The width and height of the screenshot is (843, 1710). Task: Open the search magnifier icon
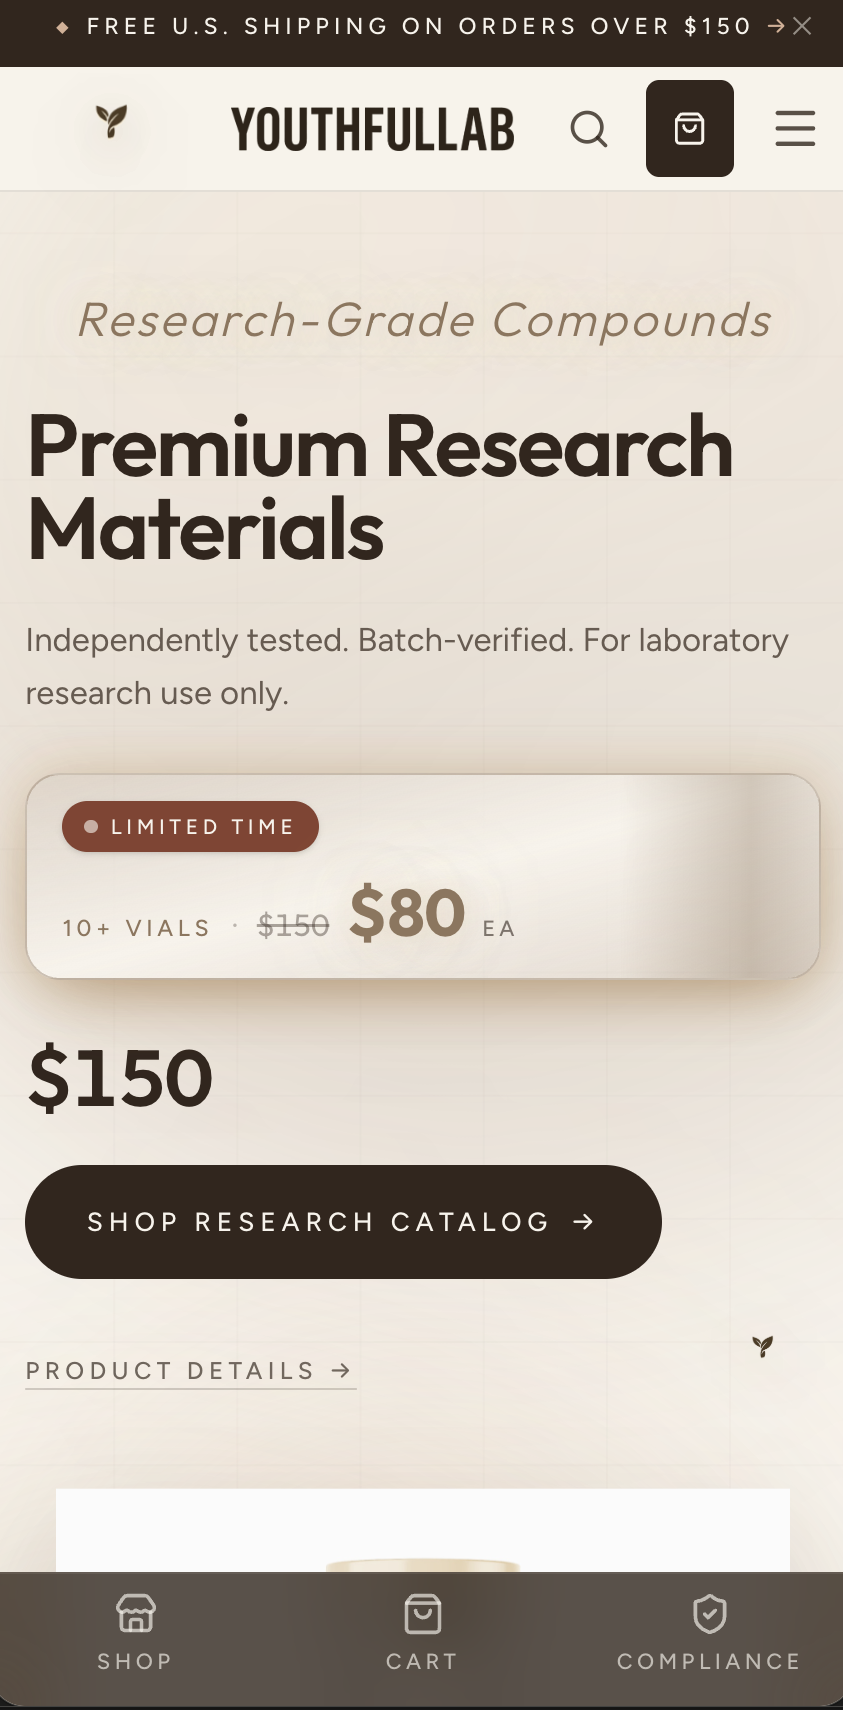click(x=589, y=129)
